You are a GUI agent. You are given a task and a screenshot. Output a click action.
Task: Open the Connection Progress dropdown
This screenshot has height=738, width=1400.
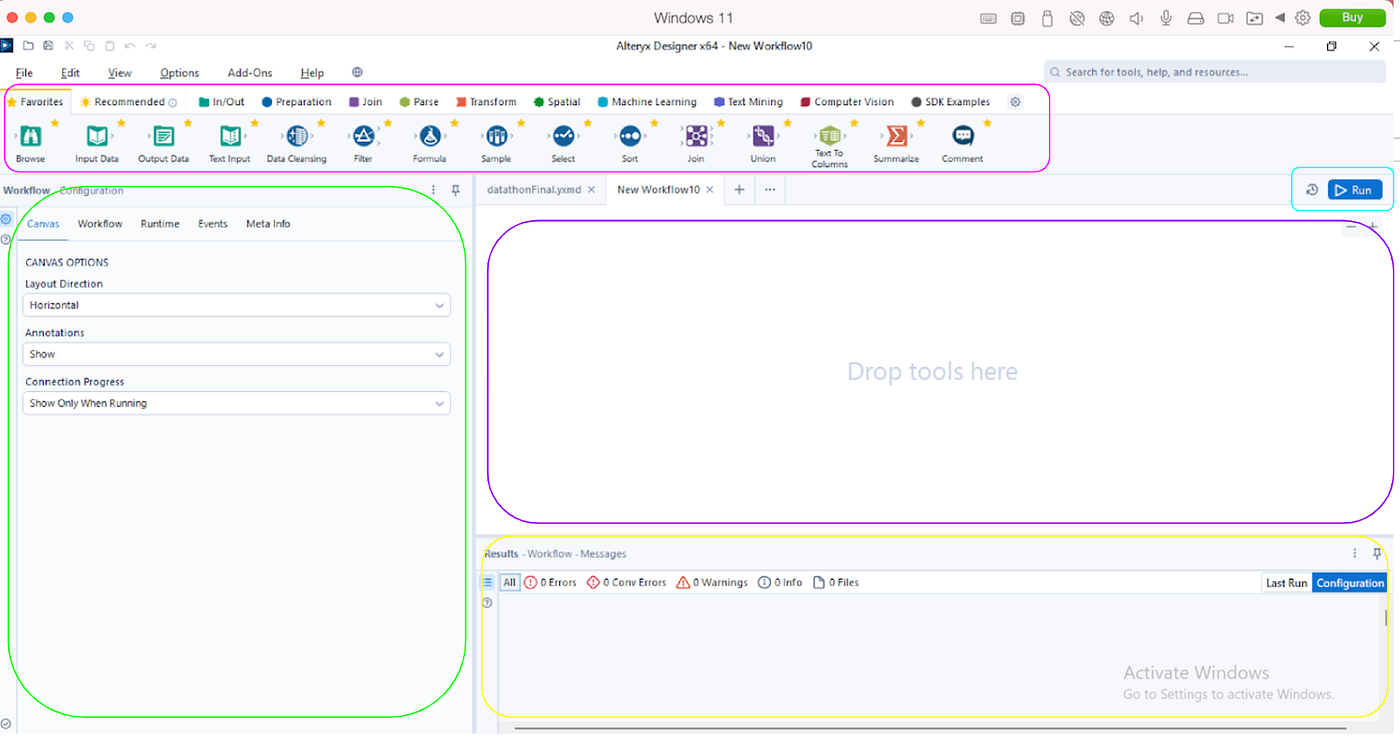[237, 403]
